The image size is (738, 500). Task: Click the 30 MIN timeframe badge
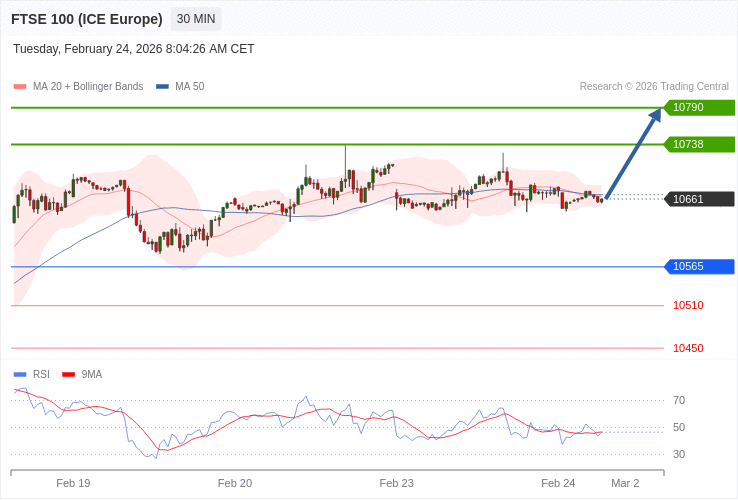(196, 19)
